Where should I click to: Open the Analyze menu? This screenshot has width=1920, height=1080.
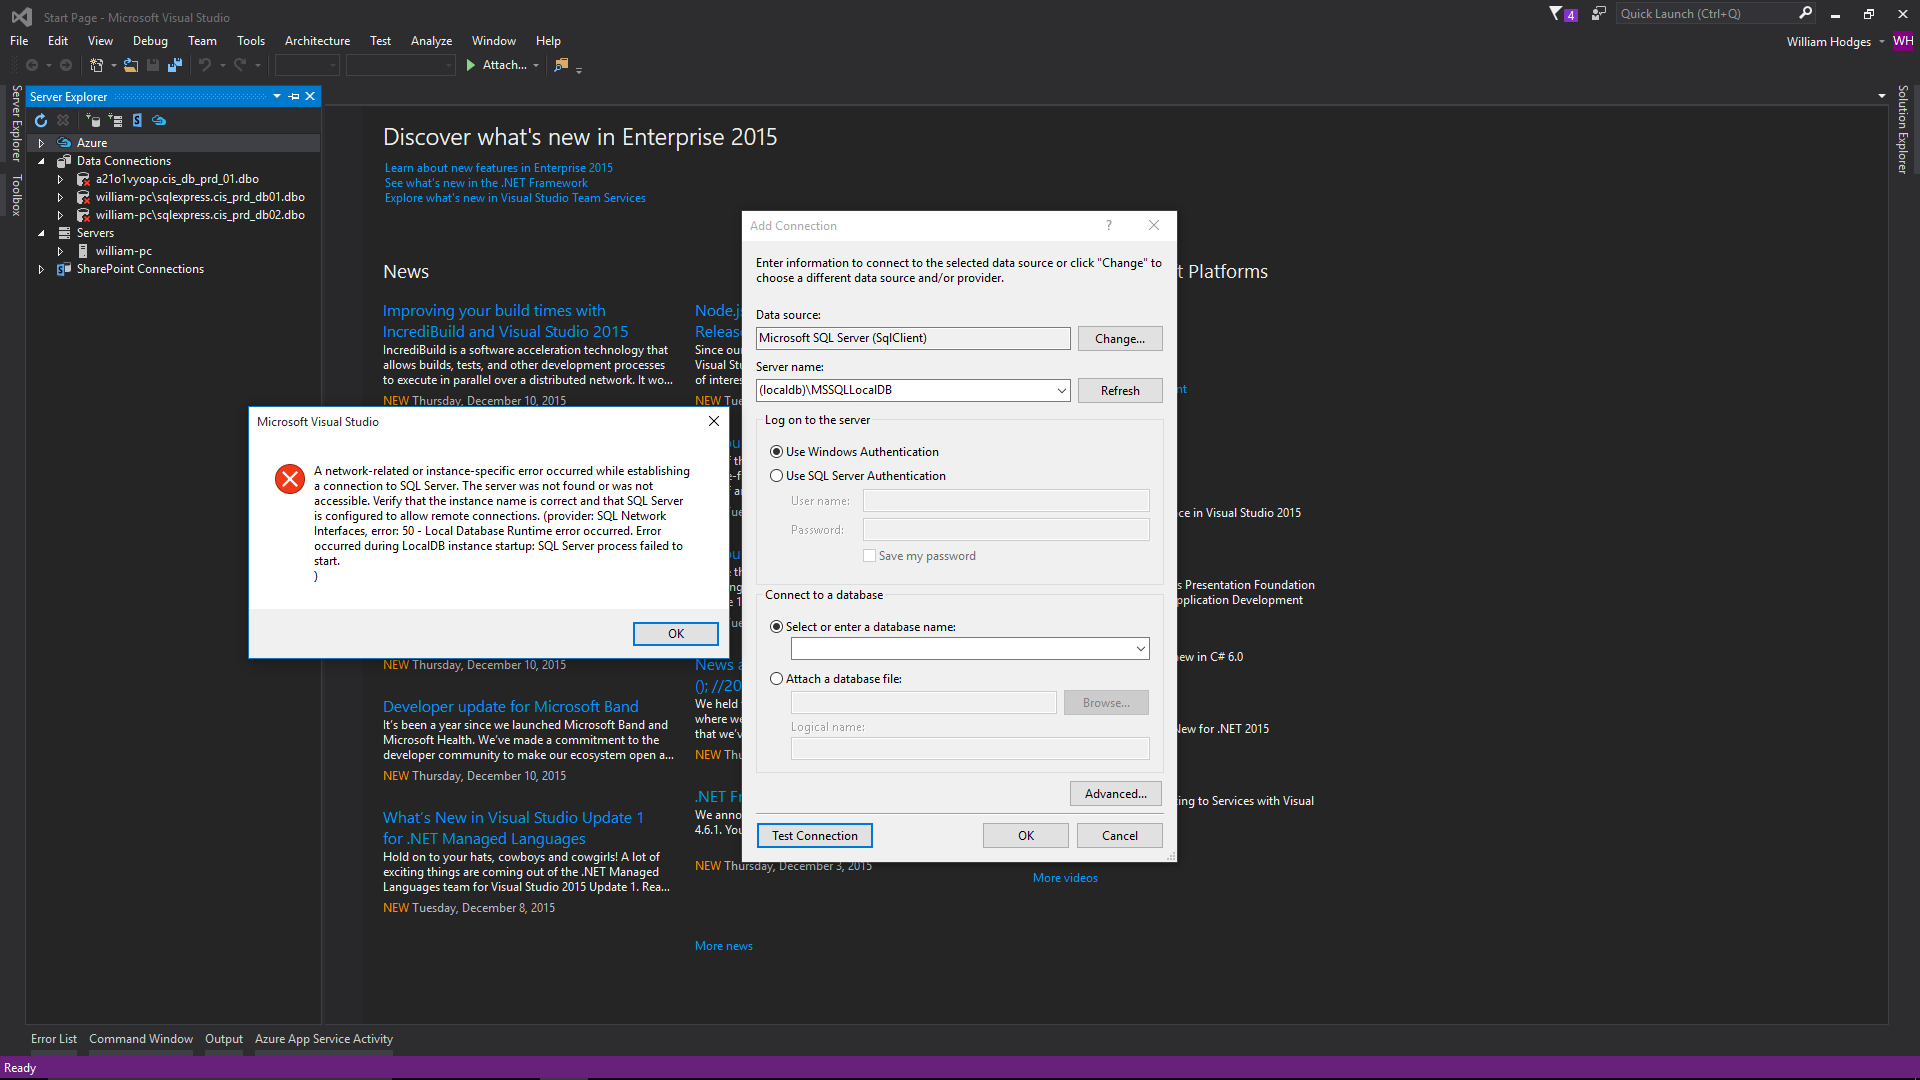pyautogui.click(x=430, y=41)
